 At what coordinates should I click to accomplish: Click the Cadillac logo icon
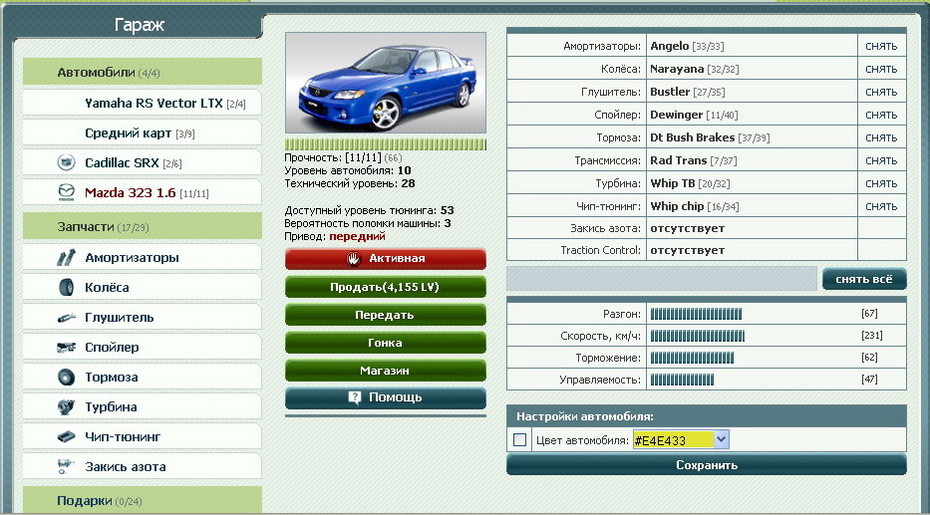(66, 163)
